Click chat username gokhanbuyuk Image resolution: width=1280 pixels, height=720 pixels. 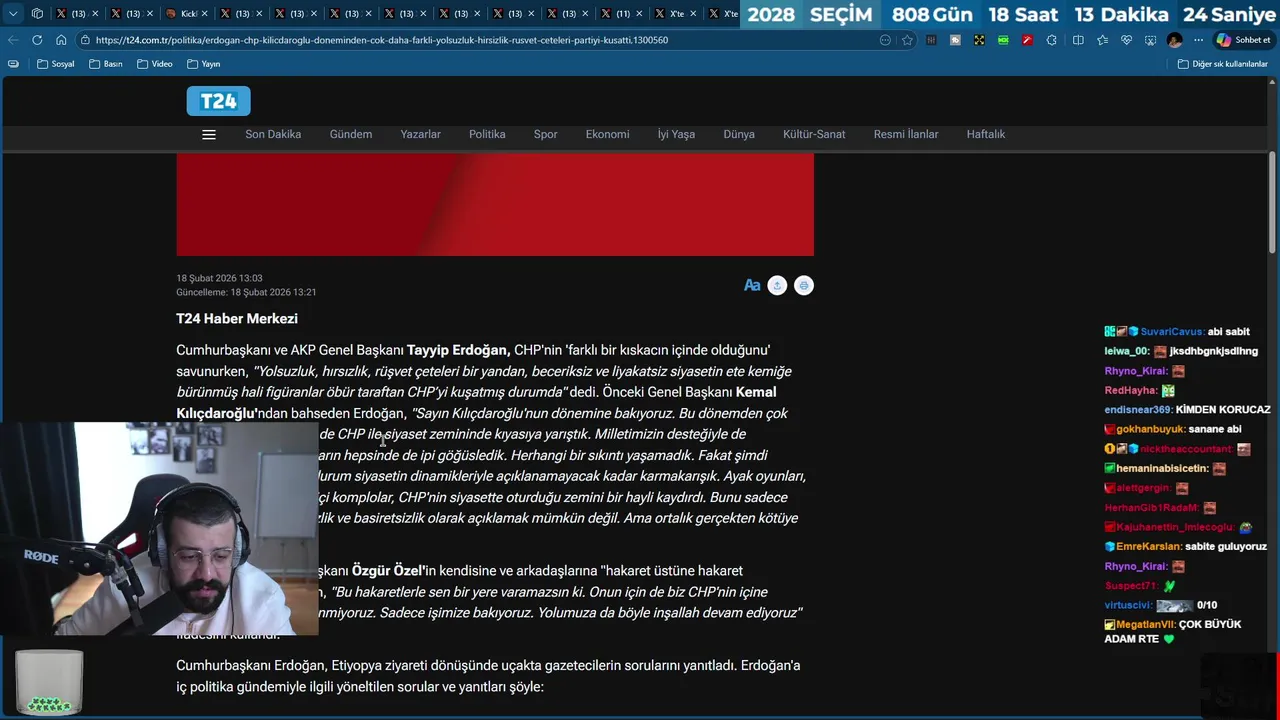pyautogui.click(x=1151, y=429)
